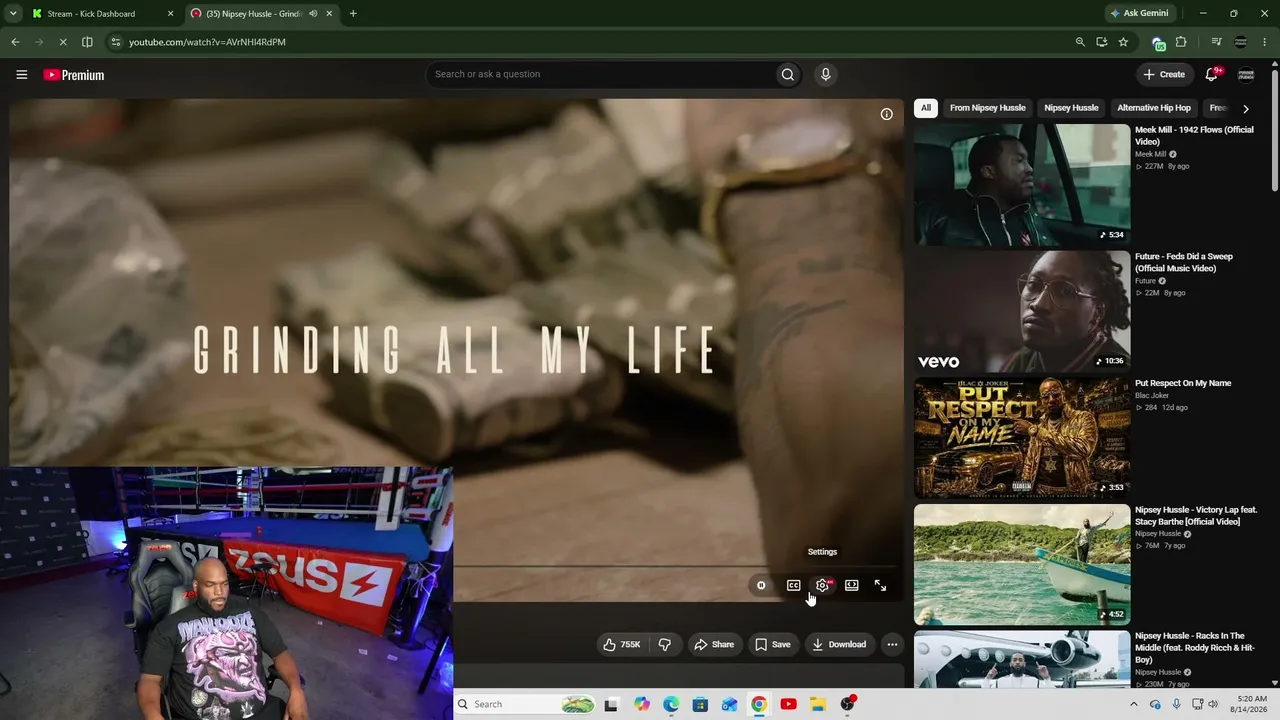Open the YouTube account avatar menu
The height and width of the screenshot is (720, 1280).
(1246, 74)
